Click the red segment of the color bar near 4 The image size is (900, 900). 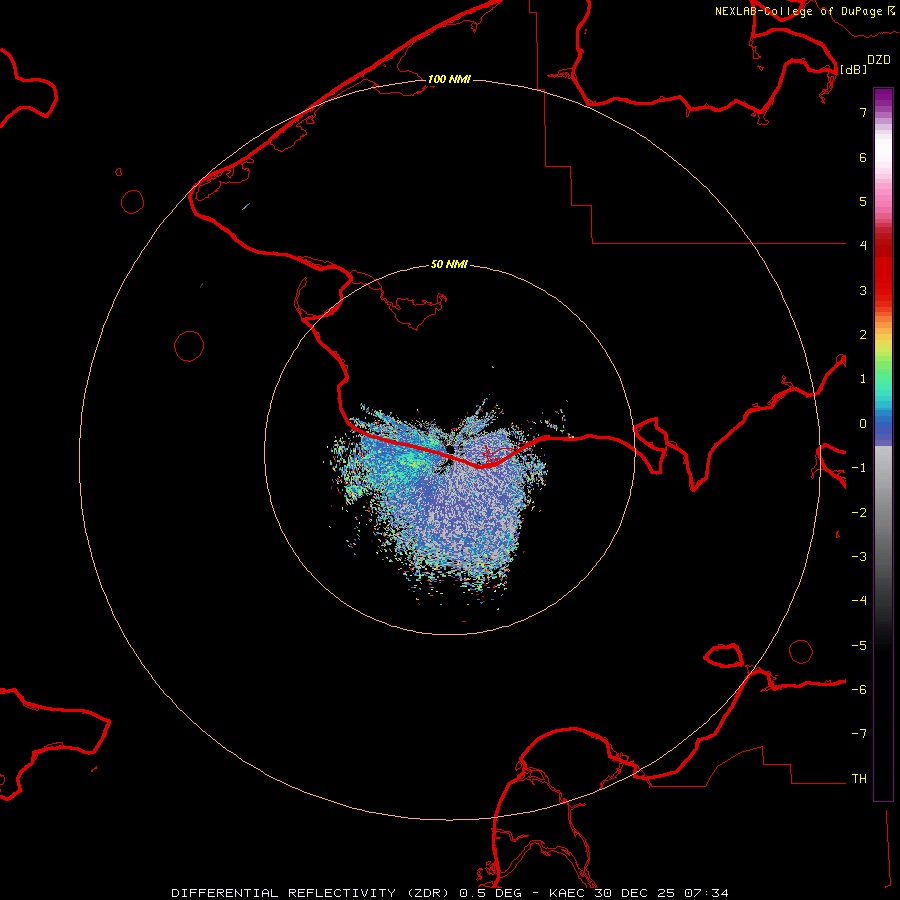point(883,247)
